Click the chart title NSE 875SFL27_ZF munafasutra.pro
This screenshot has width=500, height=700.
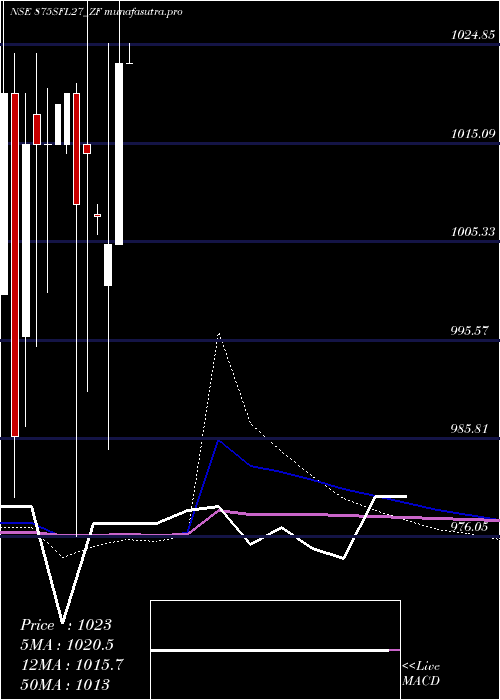(x=96, y=12)
